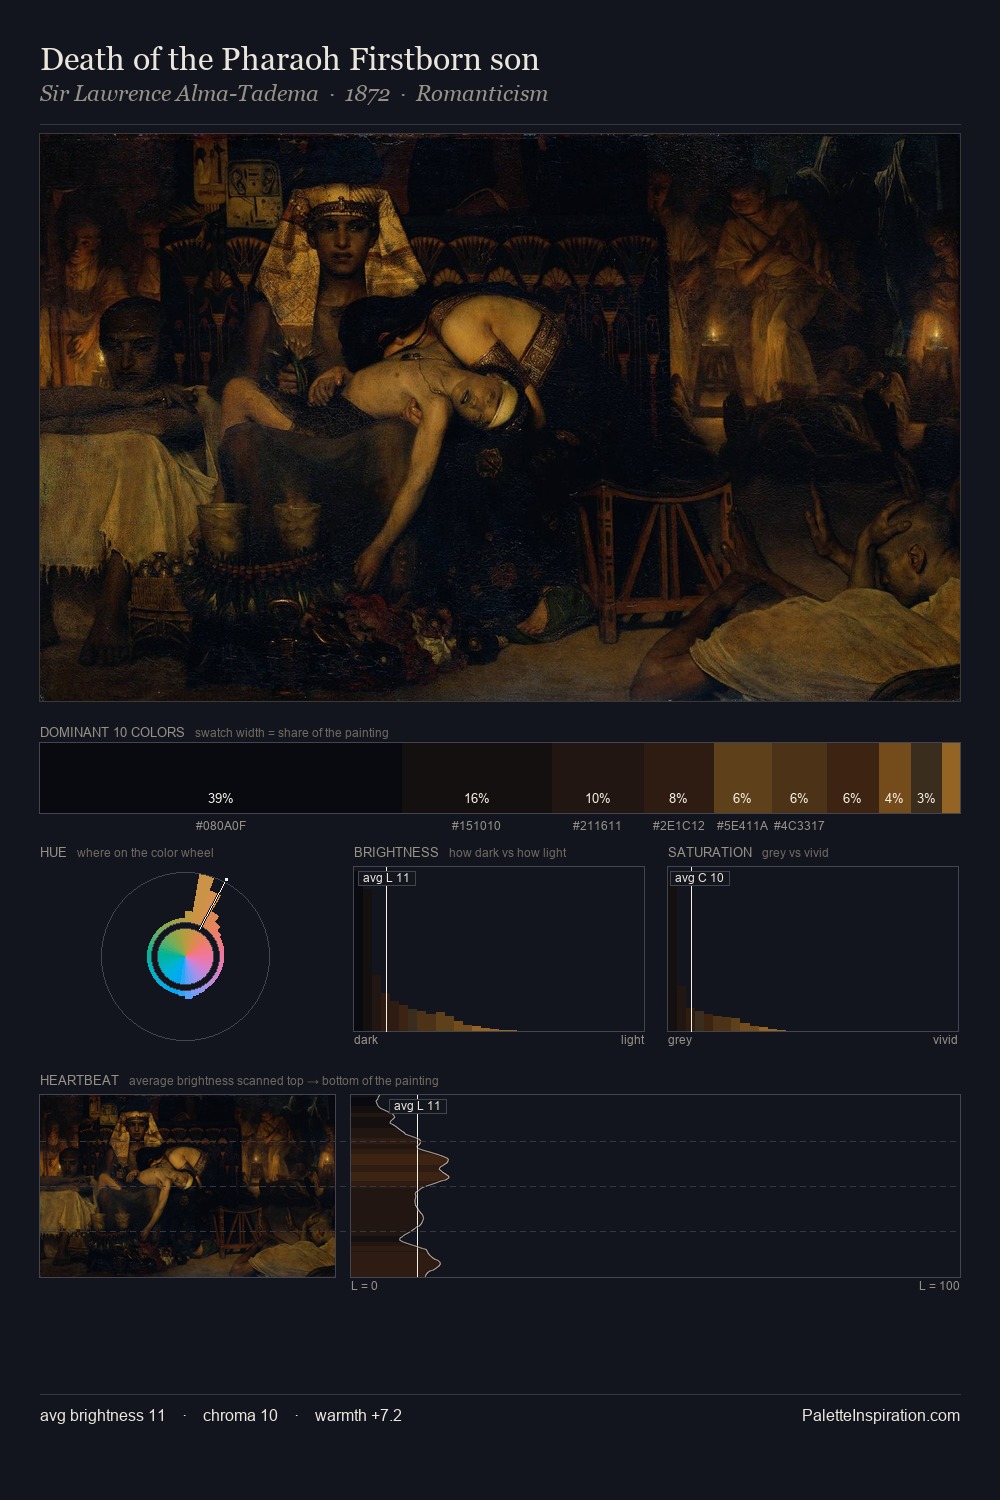Click the DOMINANT 10 COLORS heading

112,732
